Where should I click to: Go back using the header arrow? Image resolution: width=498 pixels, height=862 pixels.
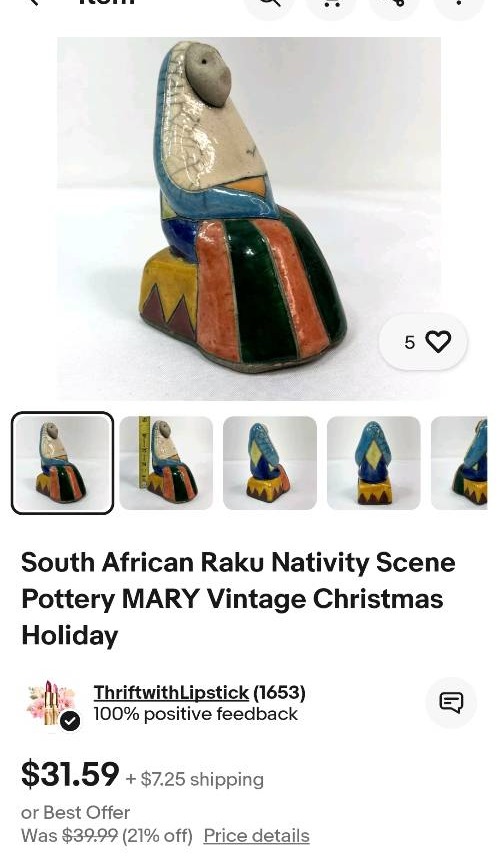pos(34,3)
